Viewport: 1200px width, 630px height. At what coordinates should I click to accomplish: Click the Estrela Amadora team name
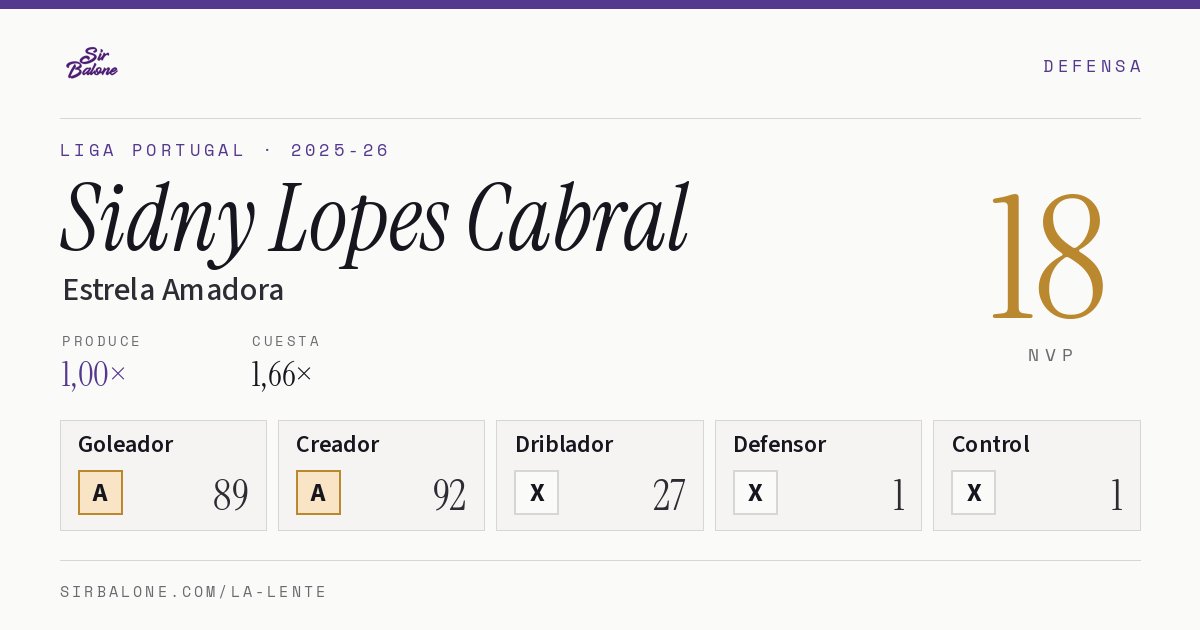click(173, 290)
